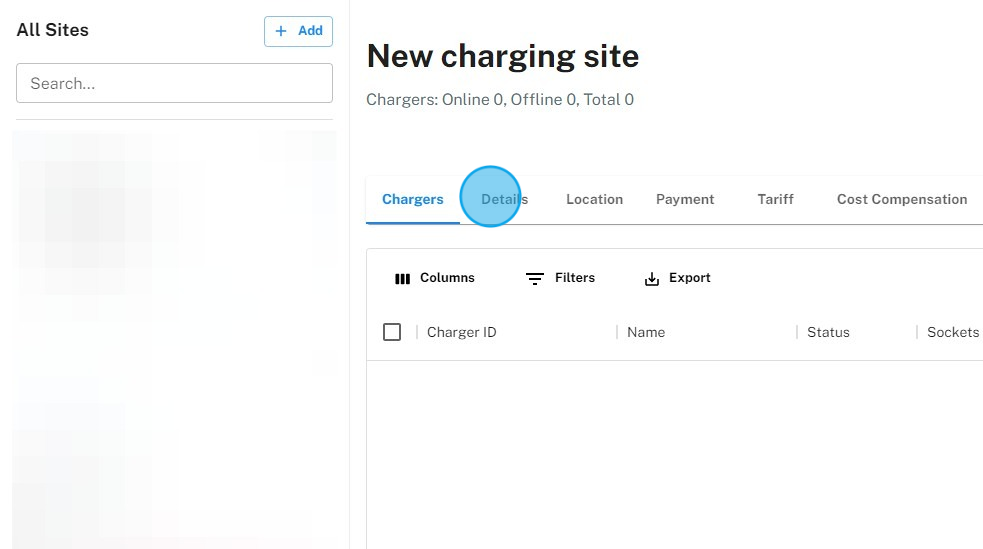Click the Name column header
The image size is (983, 549).
pyautogui.click(x=646, y=332)
